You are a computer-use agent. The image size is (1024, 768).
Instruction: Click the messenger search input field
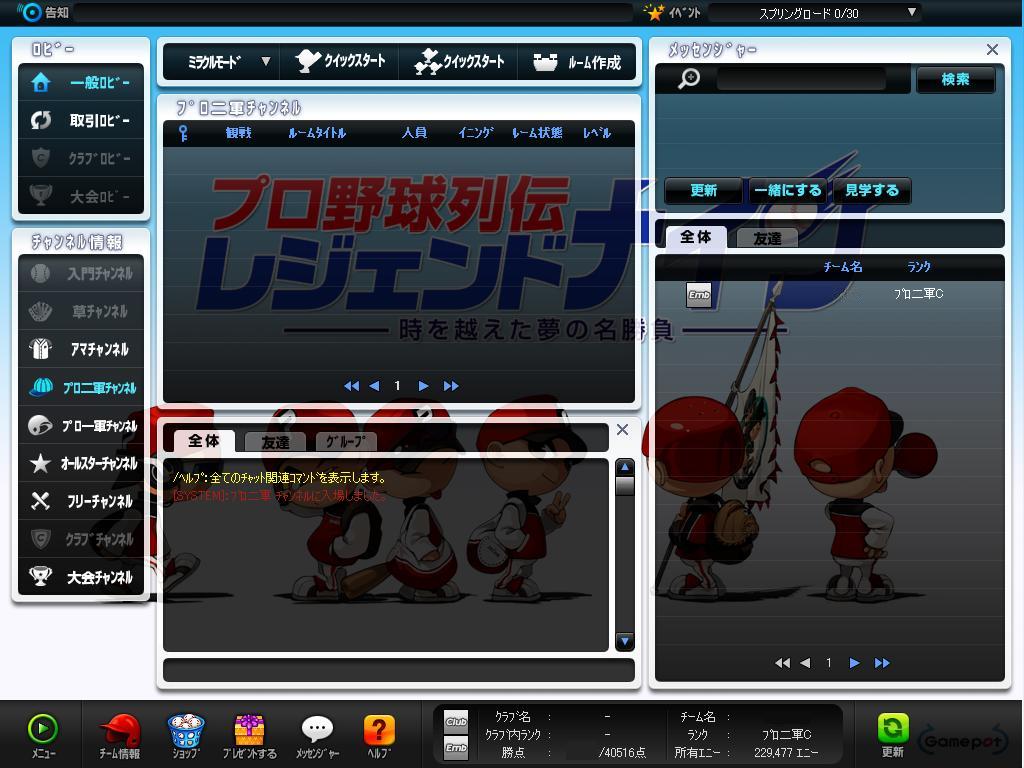point(801,79)
